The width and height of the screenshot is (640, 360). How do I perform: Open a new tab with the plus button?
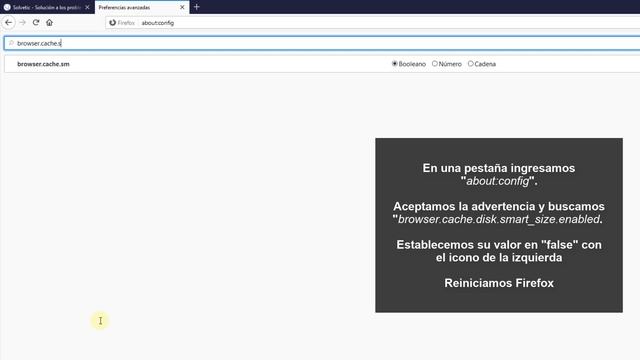click(x=197, y=7)
